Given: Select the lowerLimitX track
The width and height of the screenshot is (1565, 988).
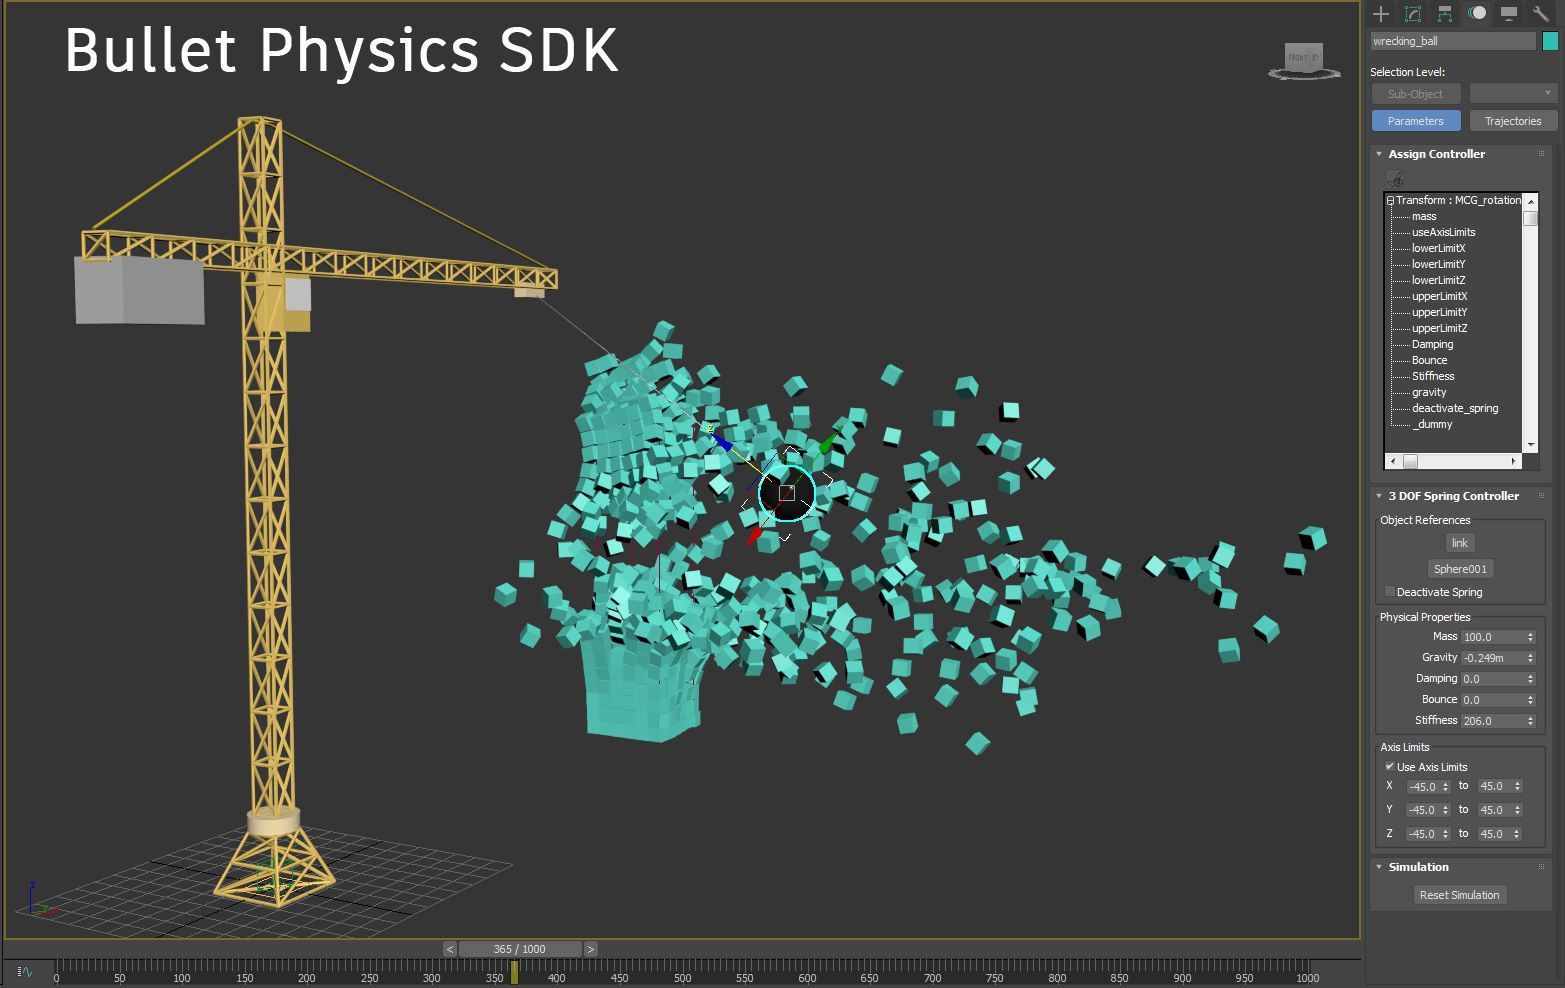Looking at the screenshot, I should [1438, 248].
